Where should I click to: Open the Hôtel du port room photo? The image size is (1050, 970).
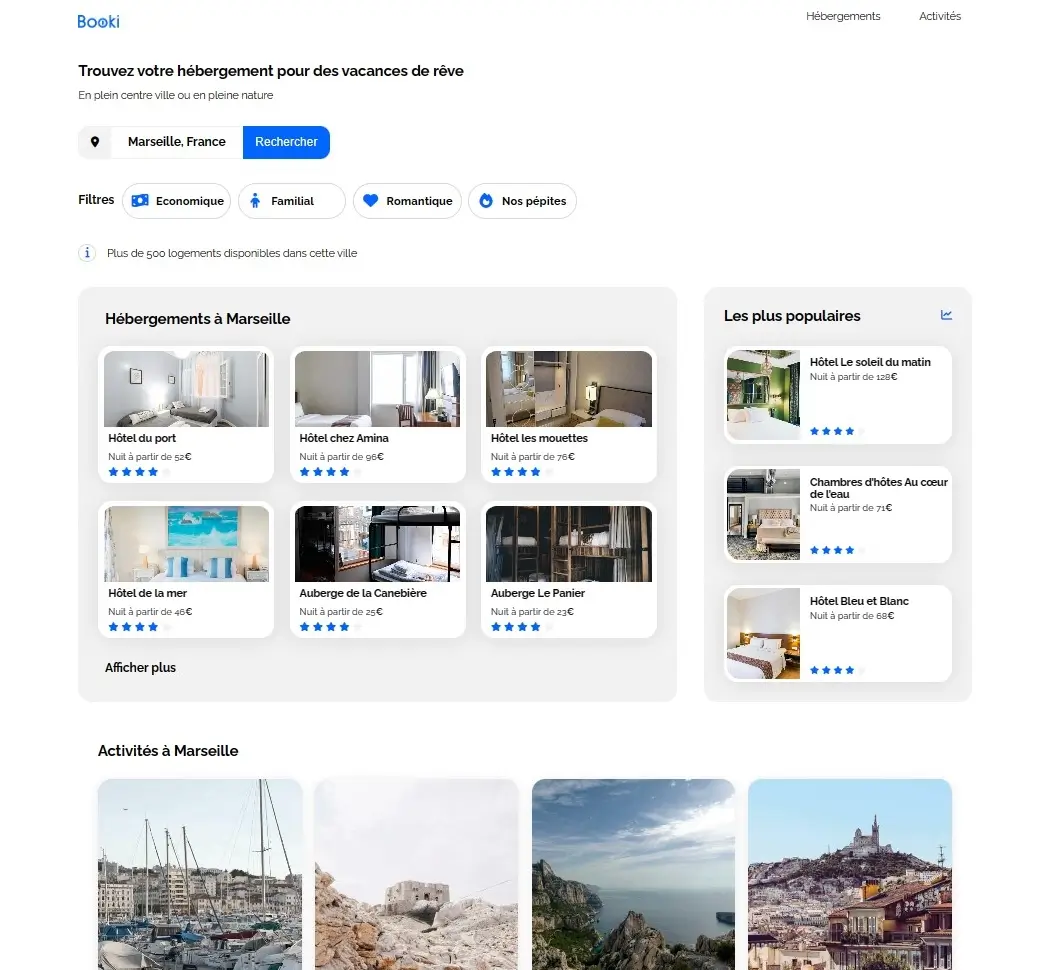coord(186,389)
